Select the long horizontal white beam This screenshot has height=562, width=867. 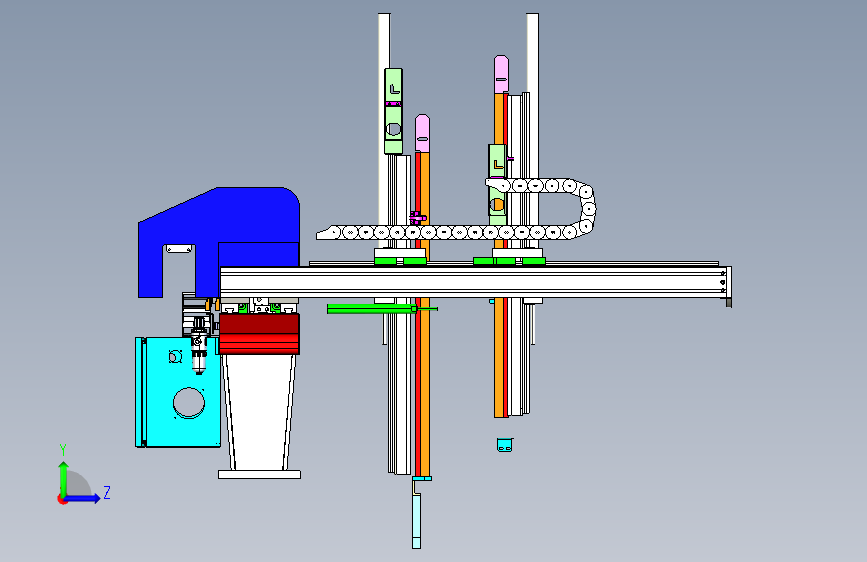(x=473, y=282)
